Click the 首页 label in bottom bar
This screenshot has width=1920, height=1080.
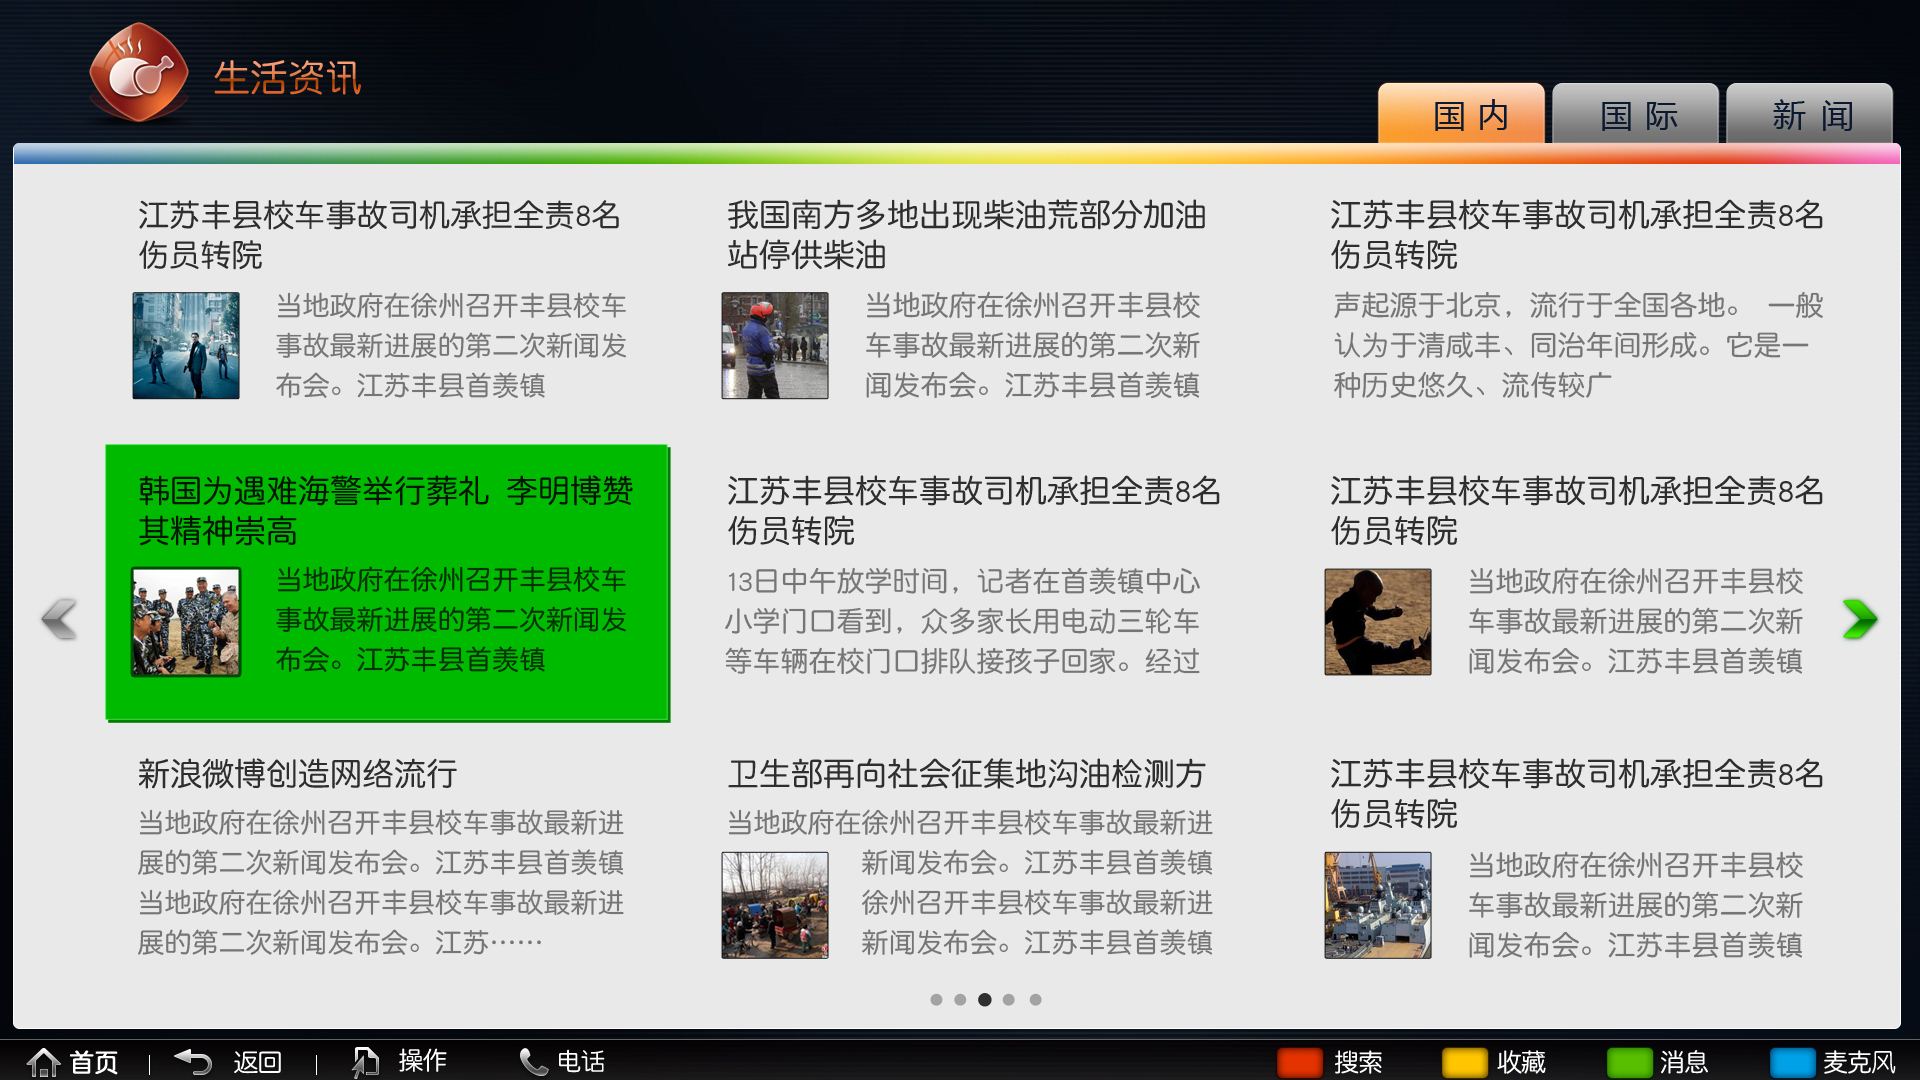coord(94,1062)
